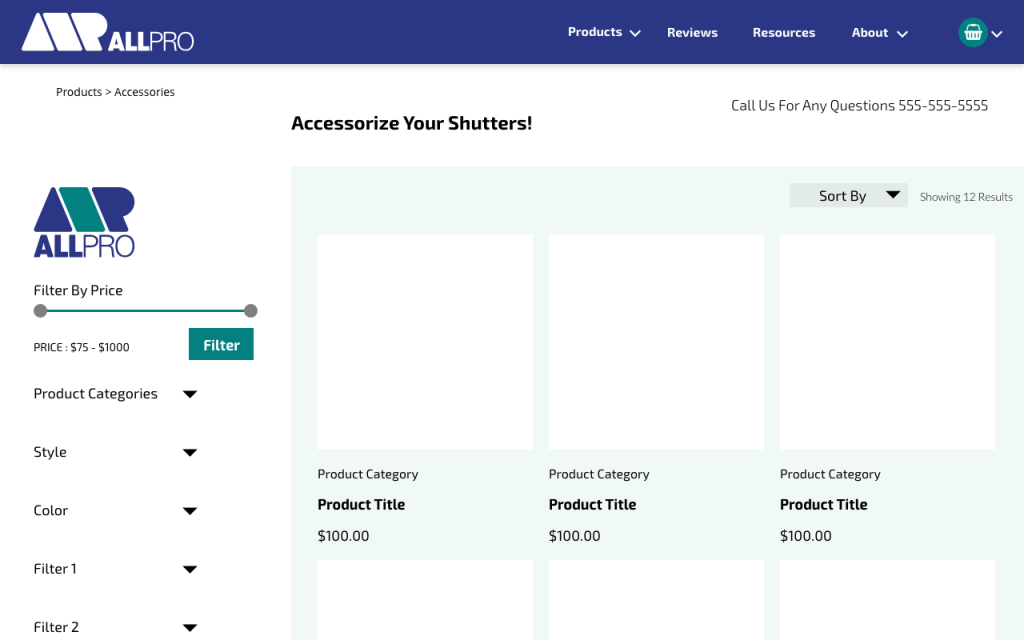Expand the About menu
1024x640 pixels.
[879, 33]
